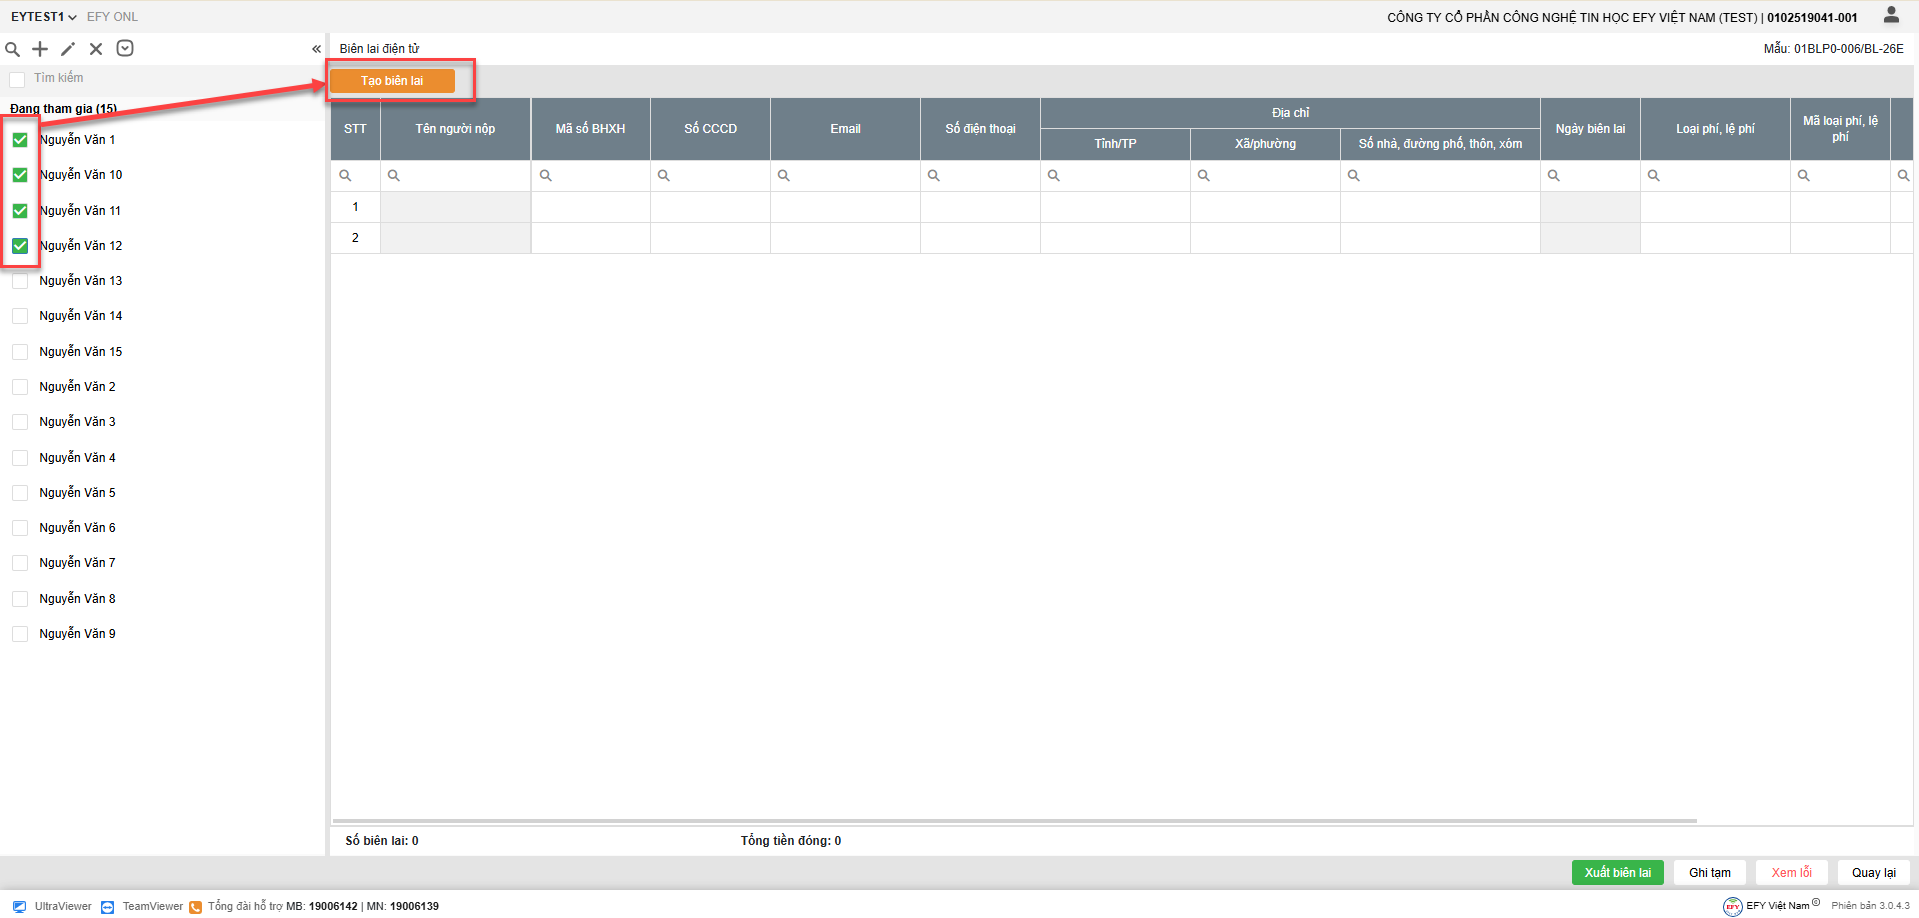The image size is (1919, 918).
Task: Click the Tên người nộp filter field
Action: tap(456, 176)
